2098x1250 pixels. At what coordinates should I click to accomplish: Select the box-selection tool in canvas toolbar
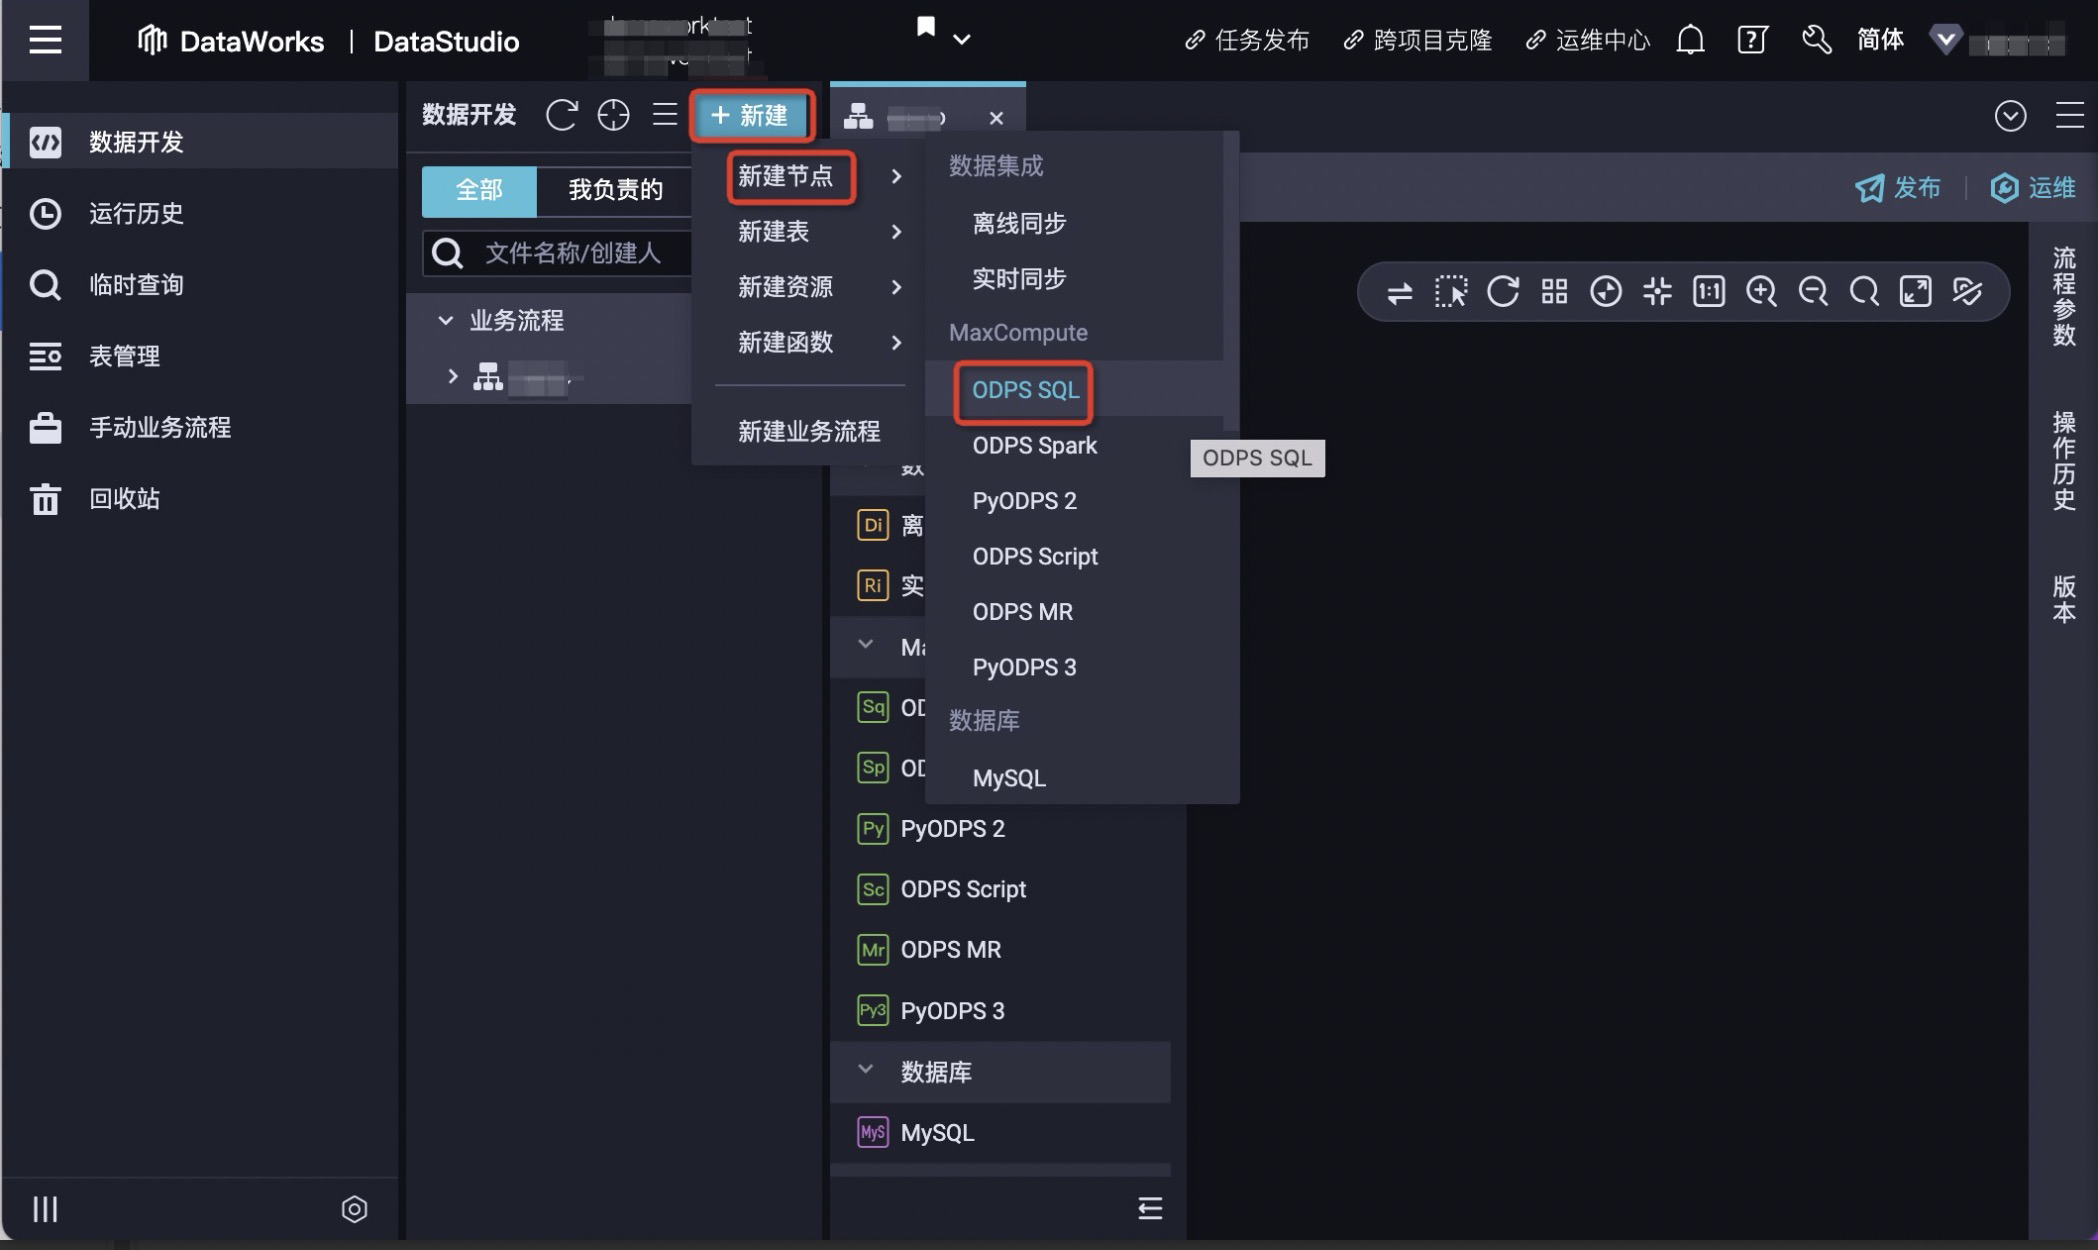[x=1450, y=291]
